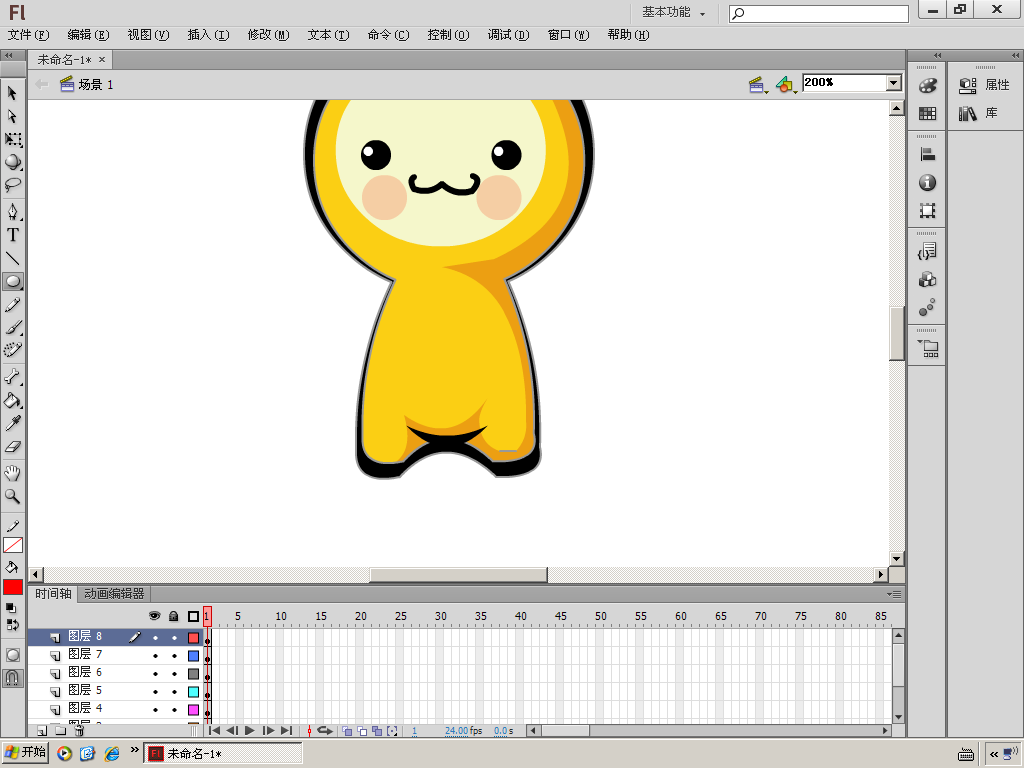1024x768 pixels.
Task: Select the Oval shape tool
Action: (x=12, y=281)
